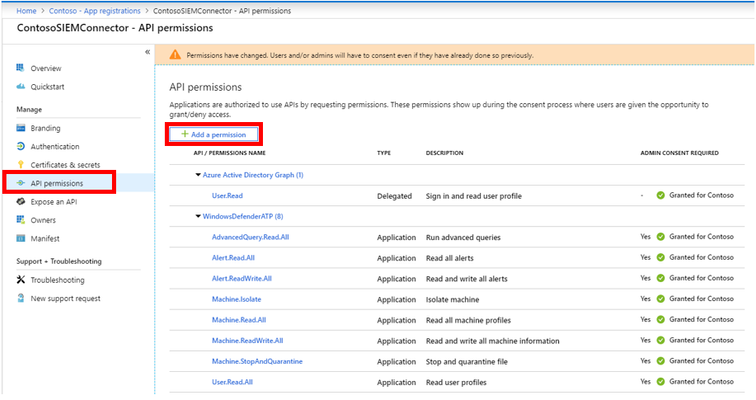Open AdvancedQuery.Read.All permission
The height and width of the screenshot is (400, 756).
click(250, 237)
